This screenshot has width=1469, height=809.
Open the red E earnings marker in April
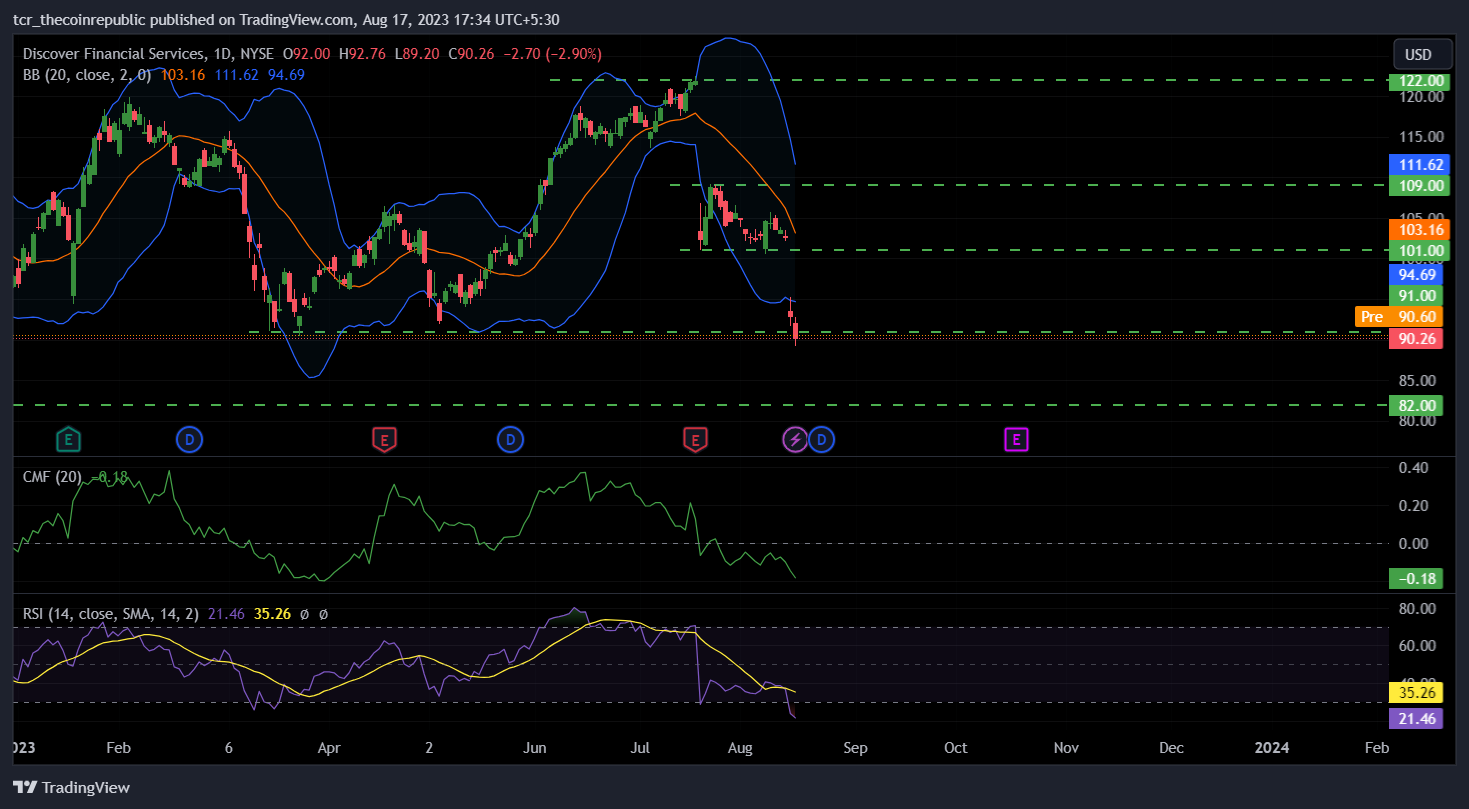tap(383, 438)
